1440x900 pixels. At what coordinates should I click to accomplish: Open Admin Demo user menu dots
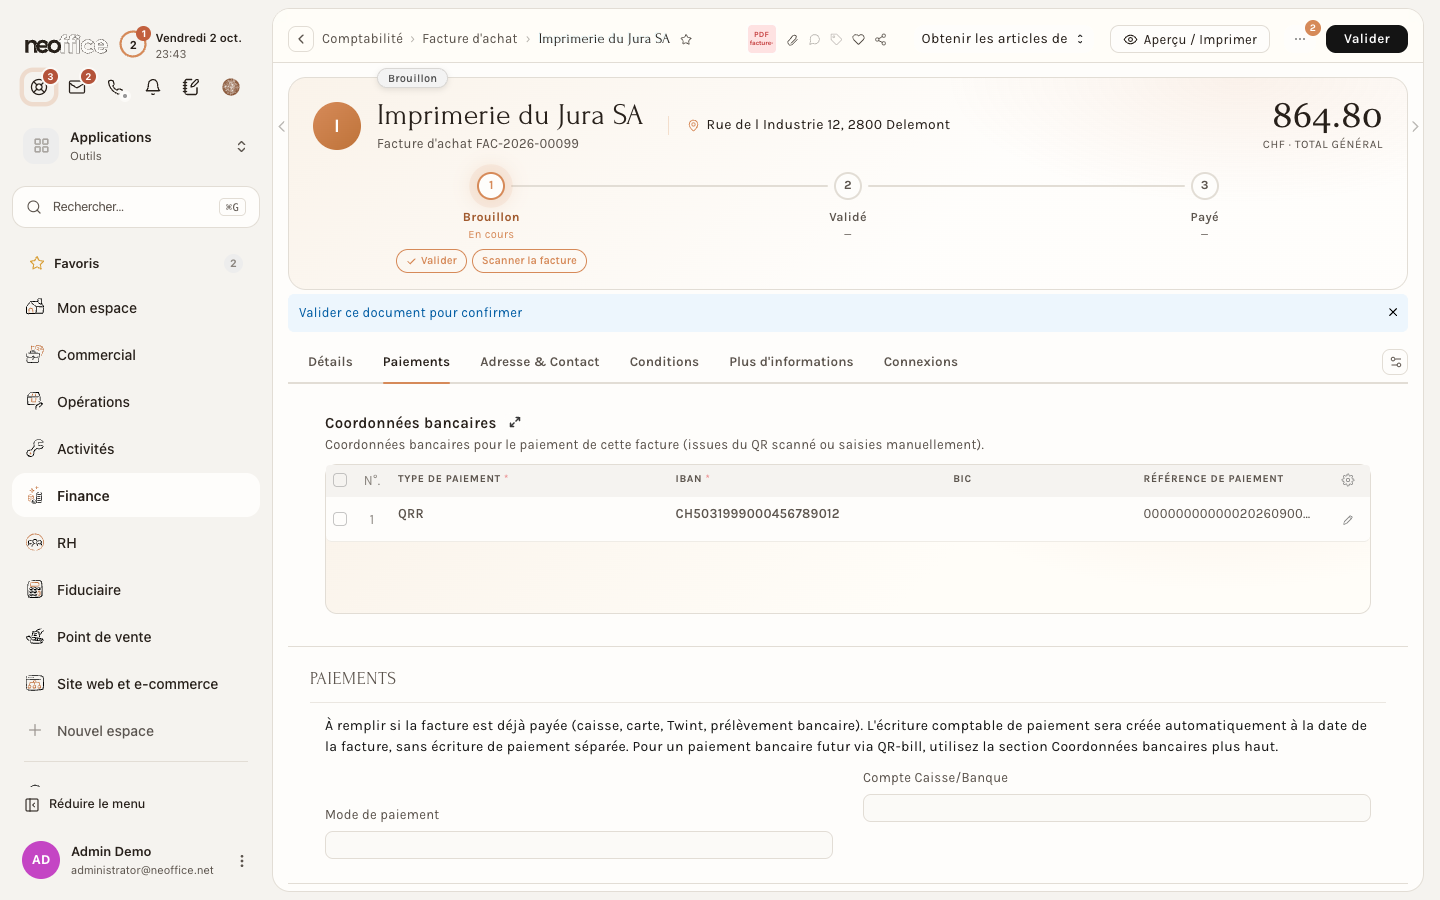point(241,861)
